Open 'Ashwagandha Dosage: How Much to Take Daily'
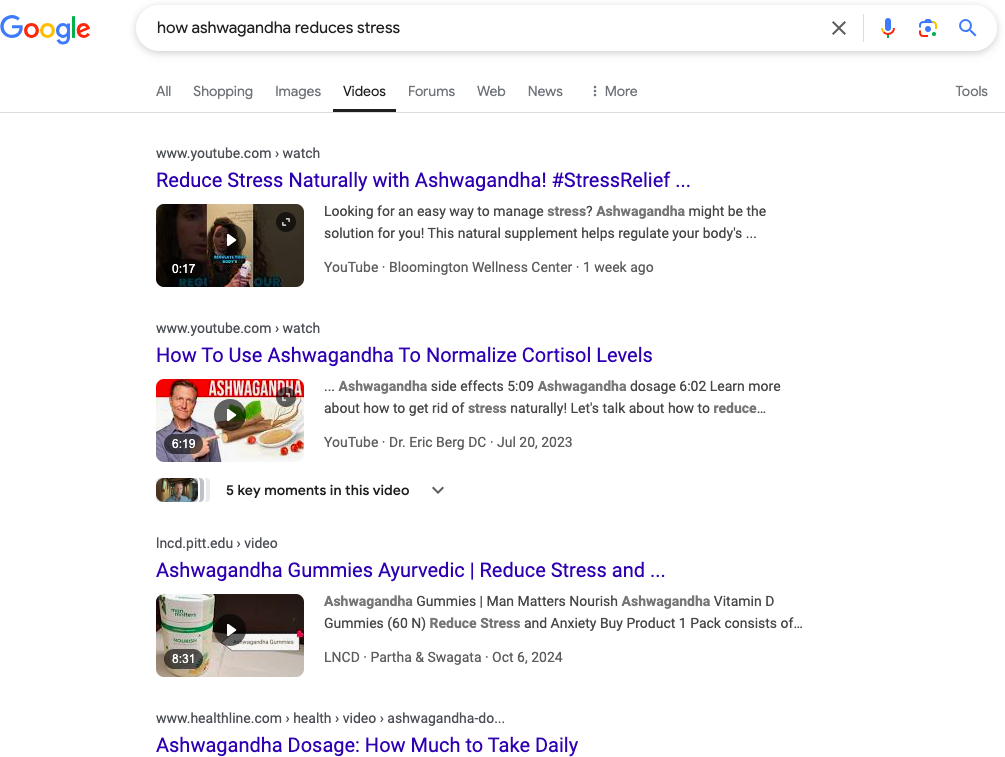 point(367,745)
